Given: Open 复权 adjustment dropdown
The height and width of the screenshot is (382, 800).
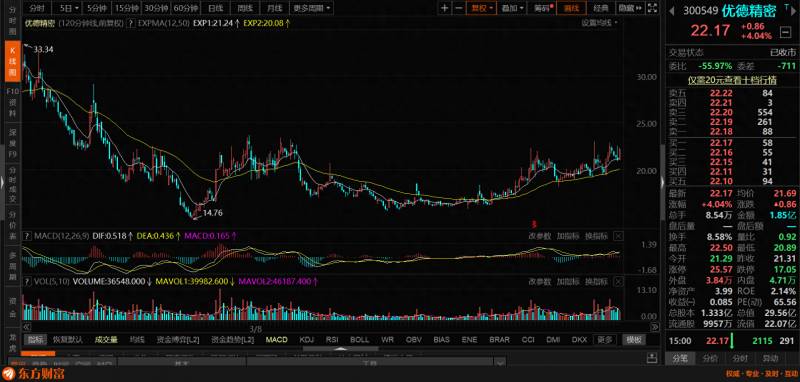Looking at the screenshot, I should (x=482, y=8).
